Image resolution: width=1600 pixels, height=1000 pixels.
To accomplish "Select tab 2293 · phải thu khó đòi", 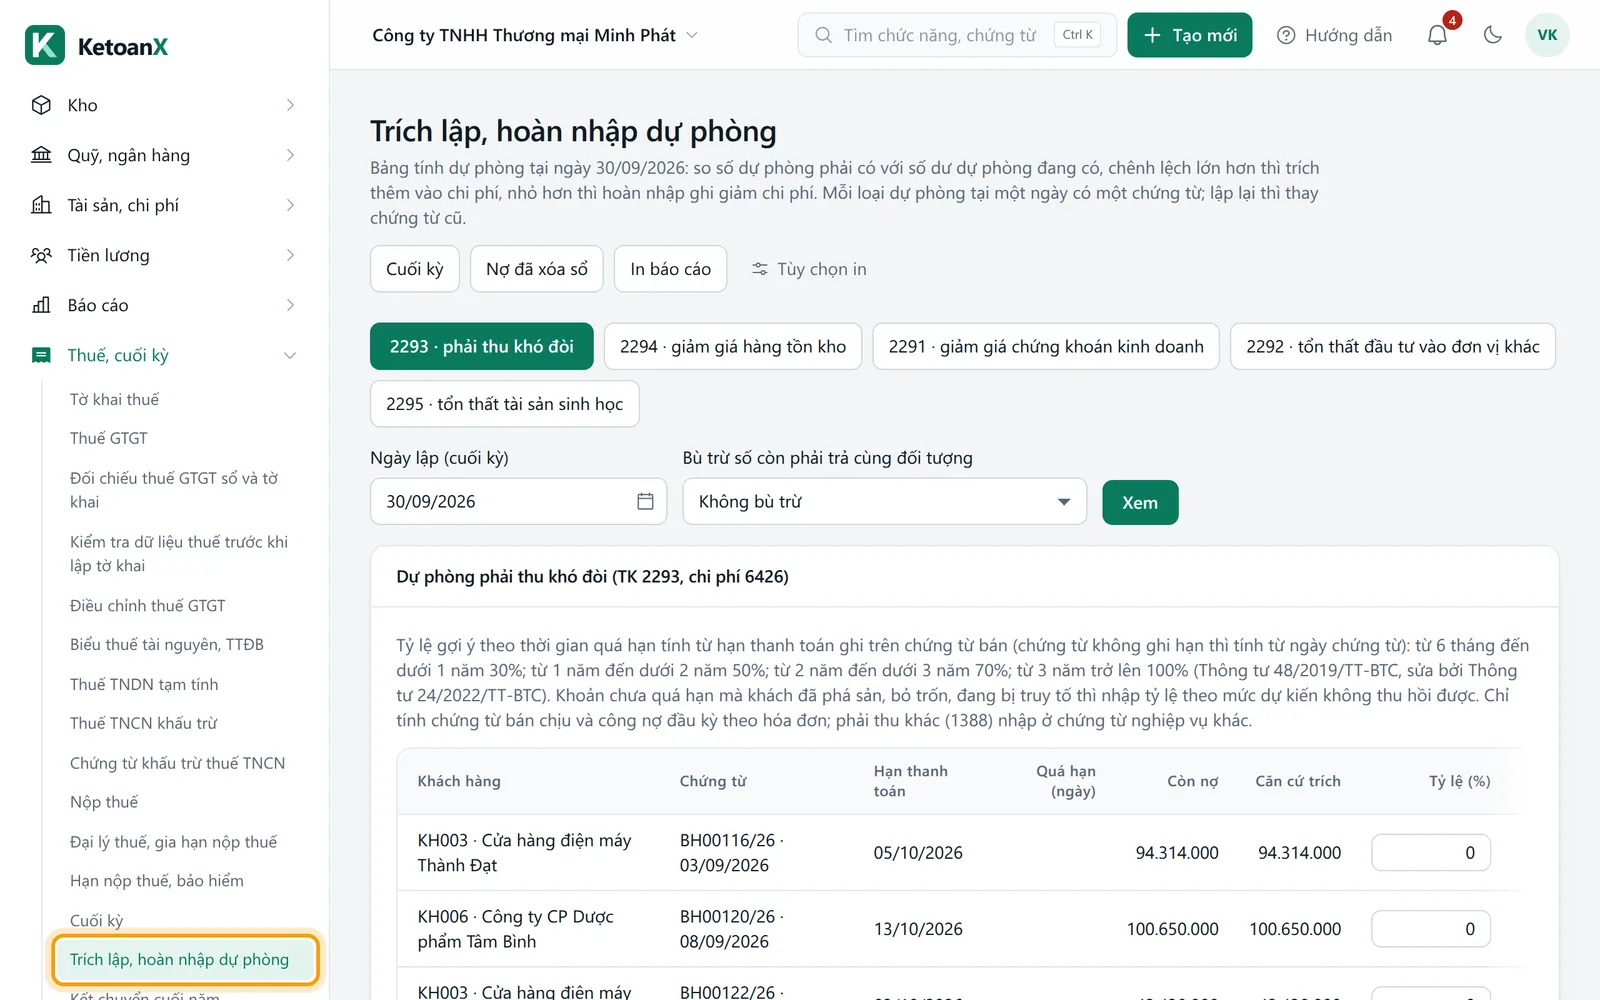I will coord(481,346).
